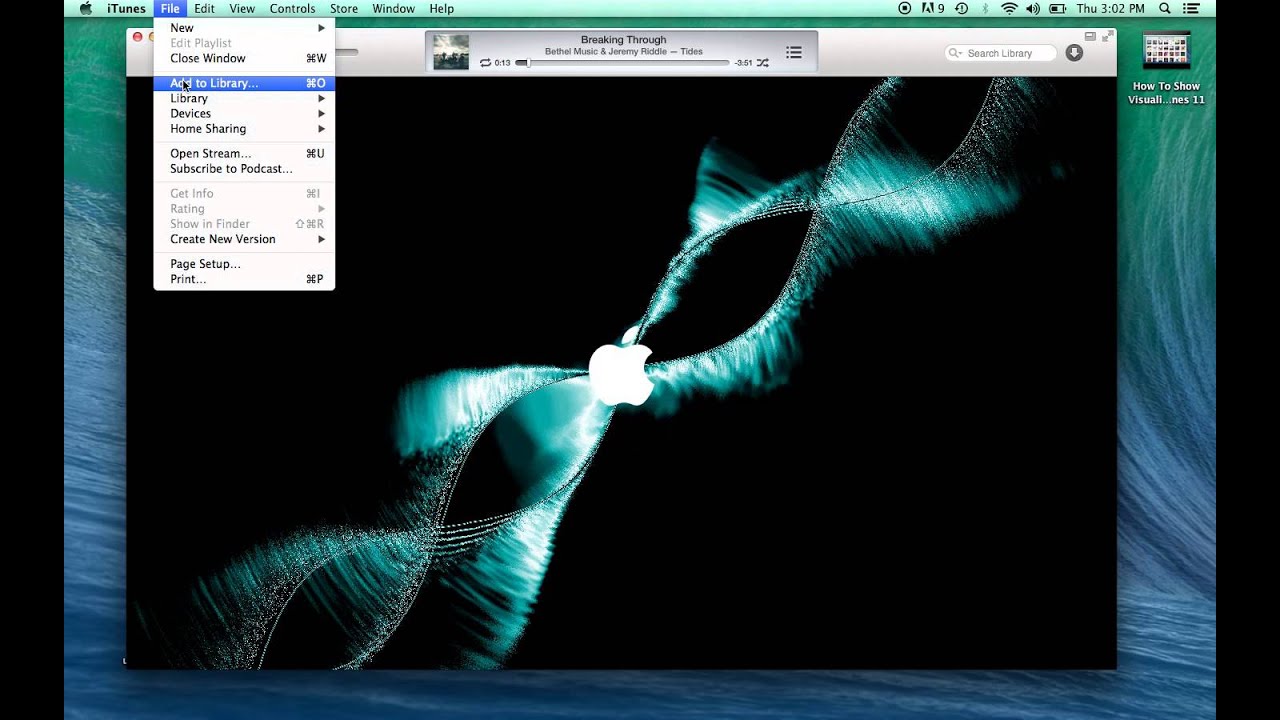Open the Store menu
Screen dimensions: 1280x720
[x=344, y=9]
